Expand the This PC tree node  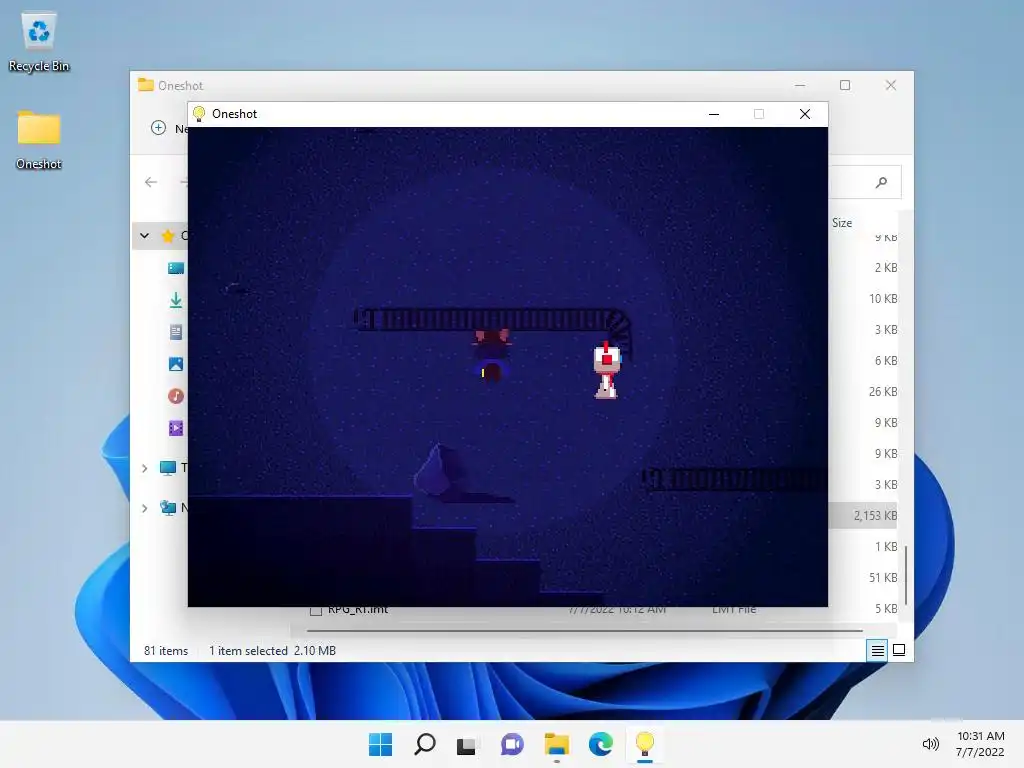click(x=144, y=468)
